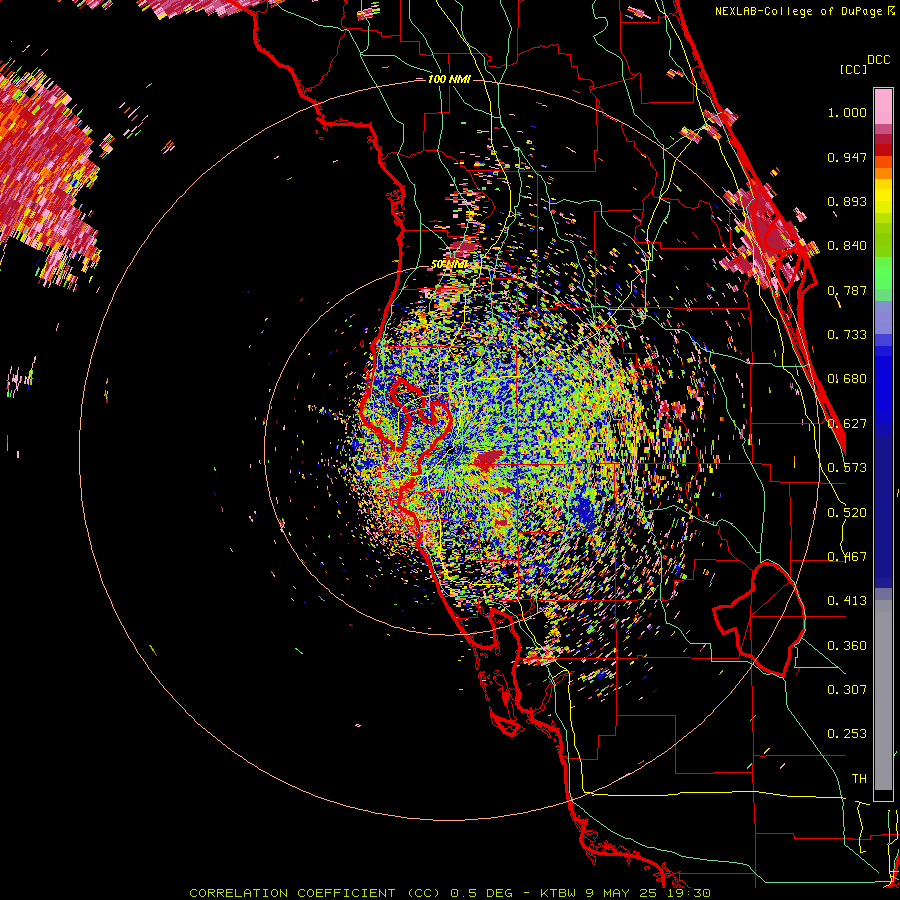This screenshot has width=900, height=900.
Task: Pick the lavender segment of the color bar
Action: click(x=883, y=317)
